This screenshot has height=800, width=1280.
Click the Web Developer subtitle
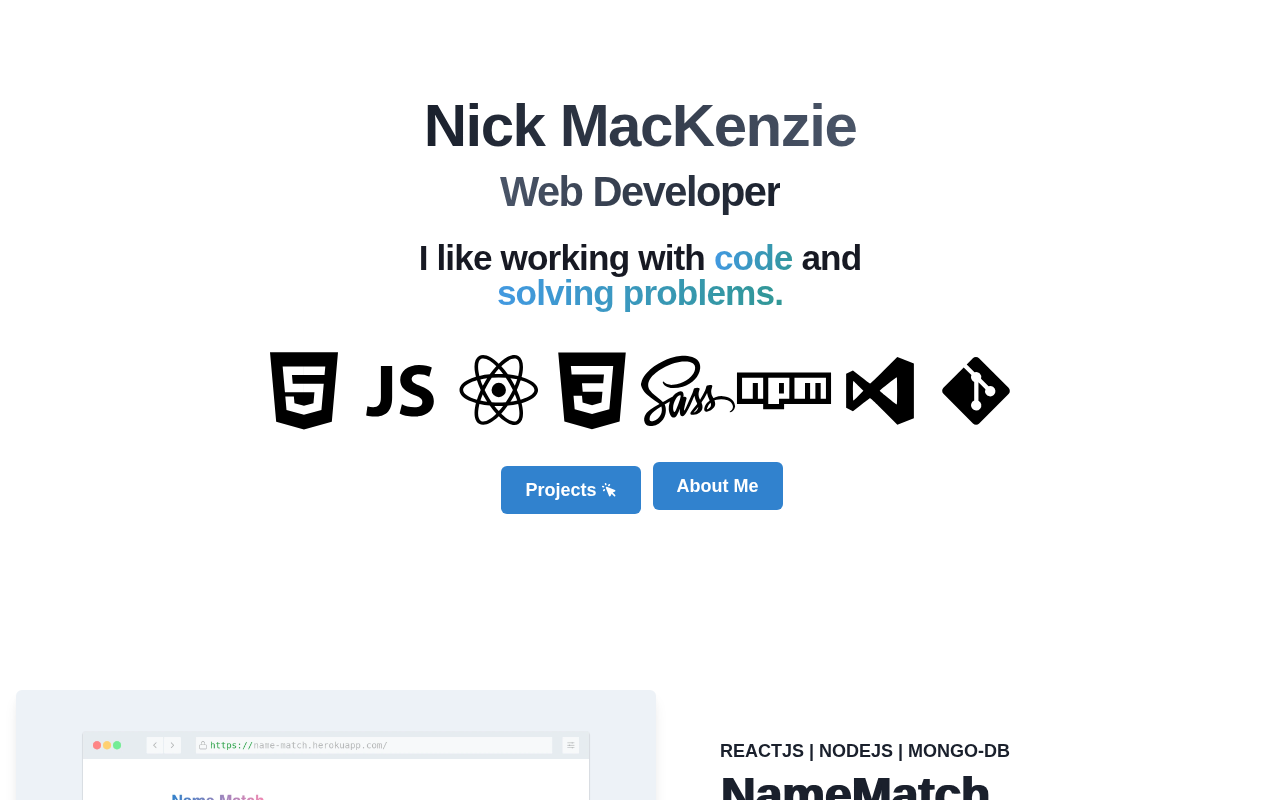coord(640,192)
